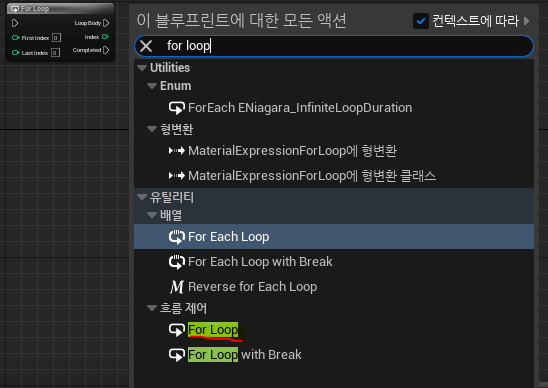
Task: Click the 이 블루프린트에 대한 모든 액션 title
Action: 241,20
